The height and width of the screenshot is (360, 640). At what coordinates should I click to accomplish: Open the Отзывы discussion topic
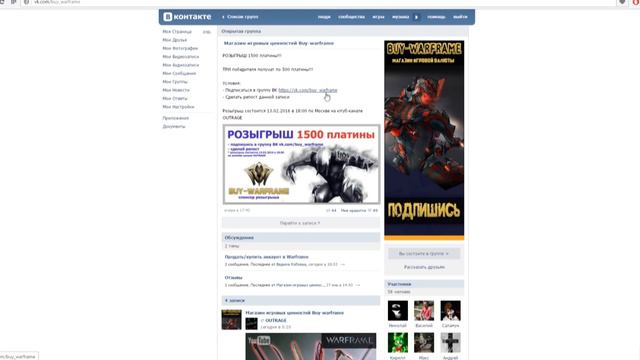tap(233, 278)
